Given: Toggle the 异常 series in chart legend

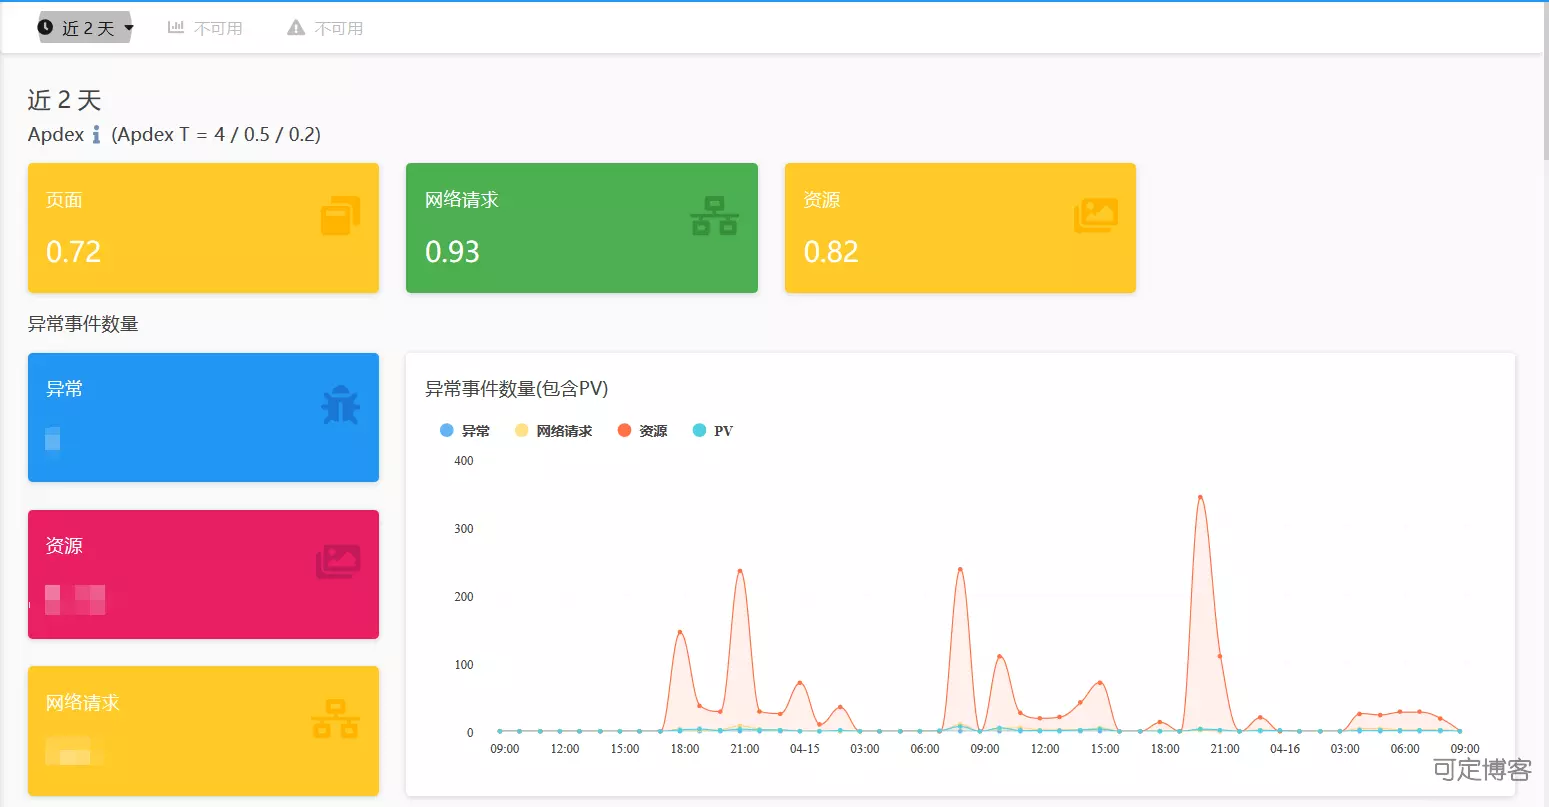Looking at the screenshot, I should pyautogui.click(x=465, y=431).
